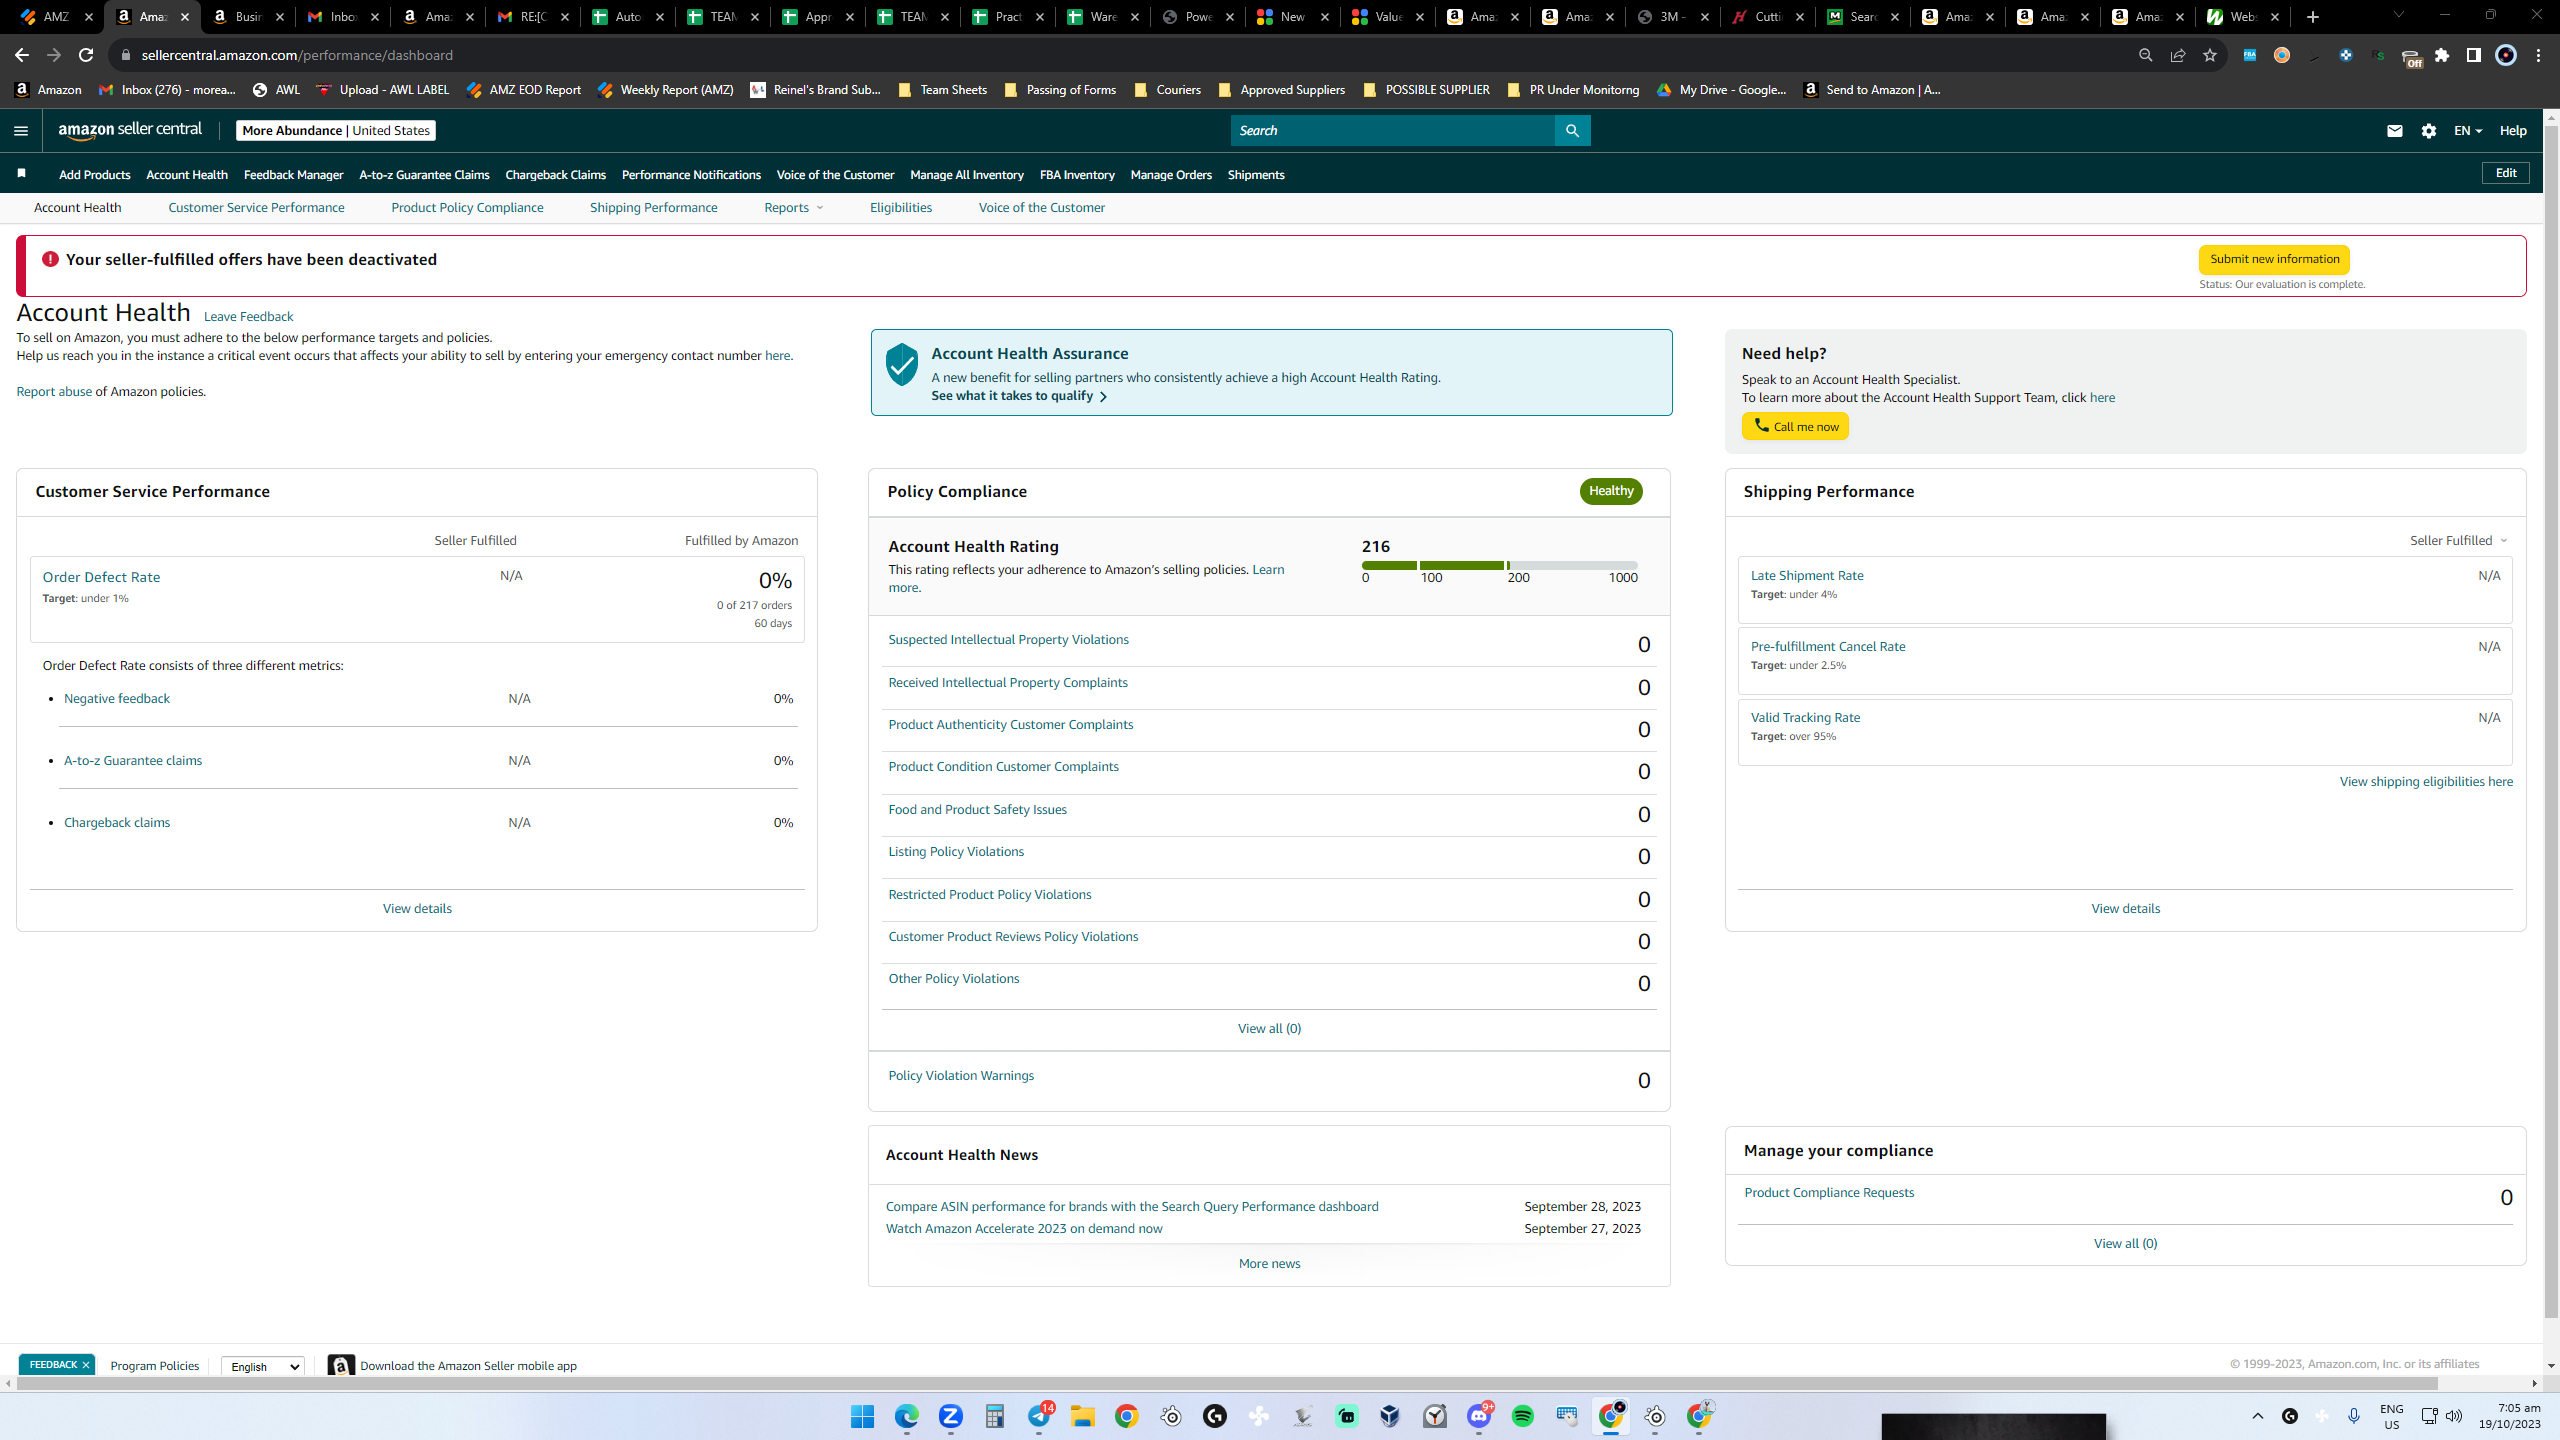Screen dimensions: 2560x1440
Task: Expand See what it takes to qualify
Action: point(1019,396)
